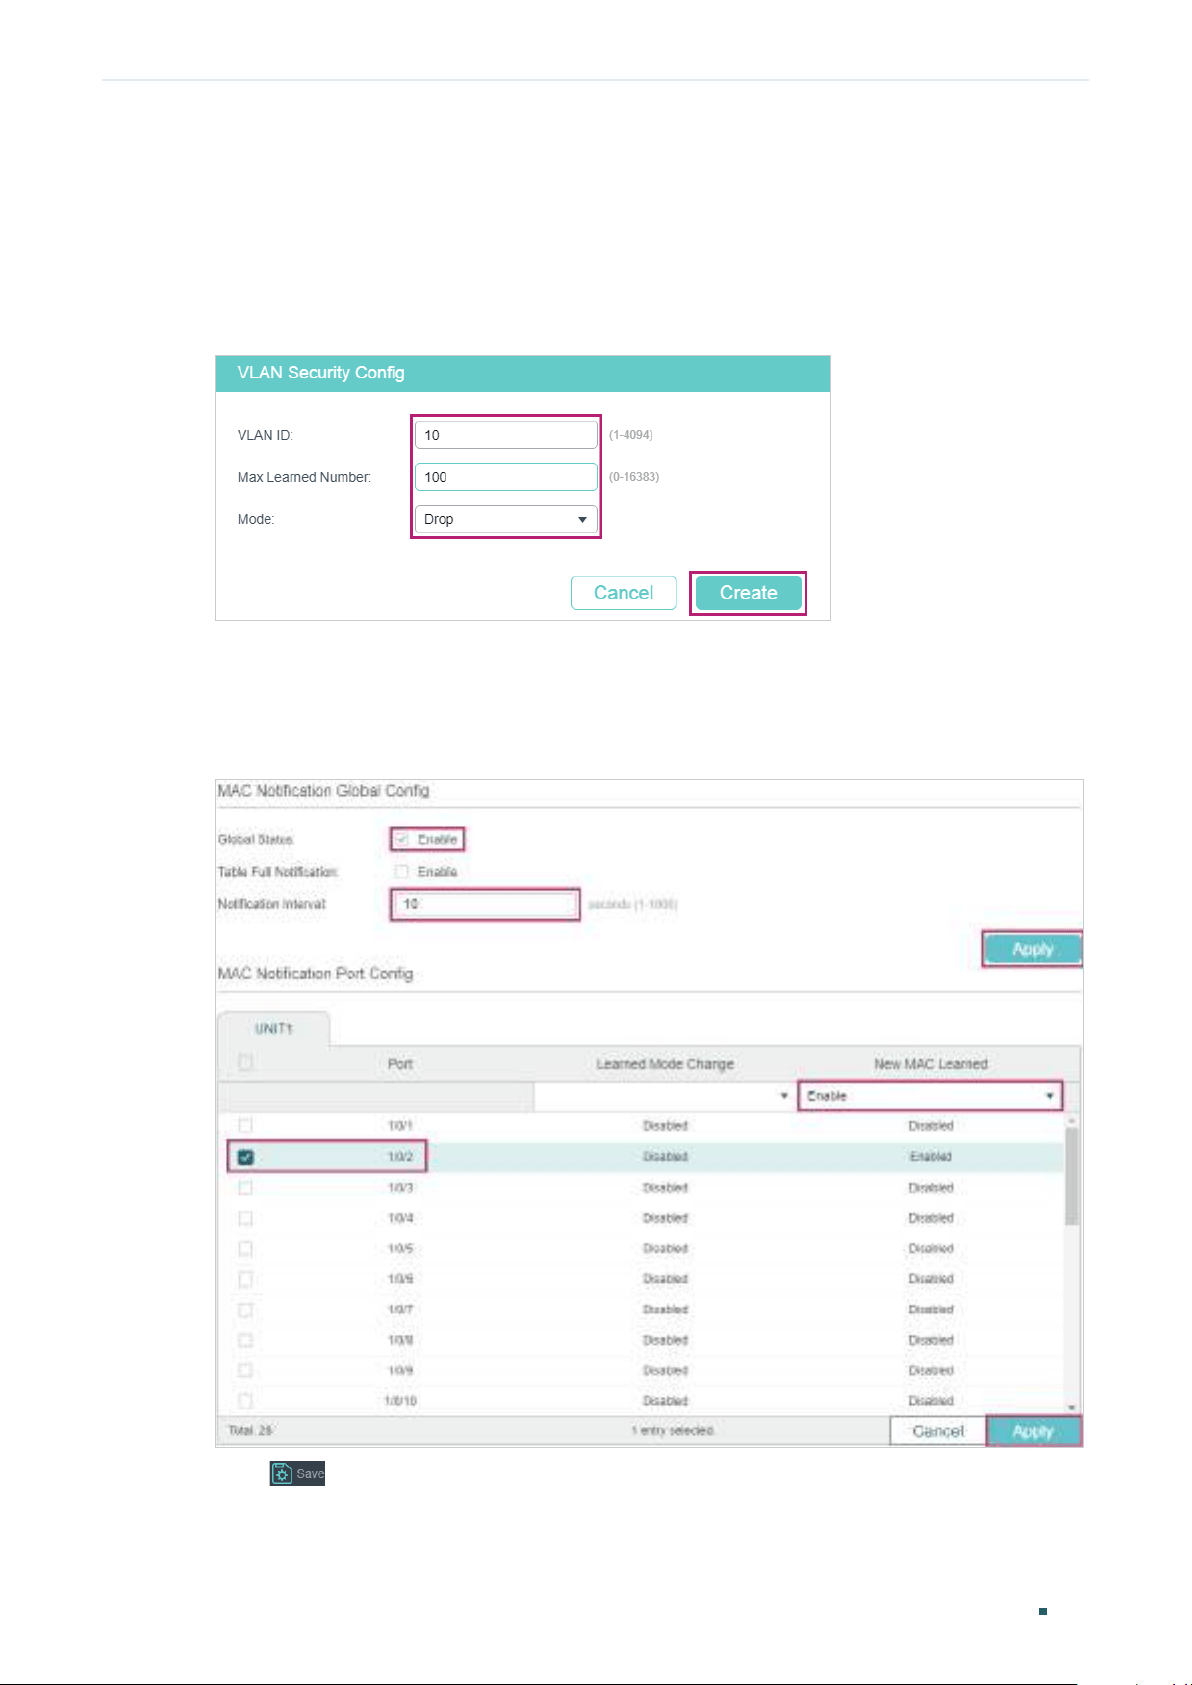Open the Mode dropdown arrow showing Drop

pyautogui.click(x=582, y=520)
